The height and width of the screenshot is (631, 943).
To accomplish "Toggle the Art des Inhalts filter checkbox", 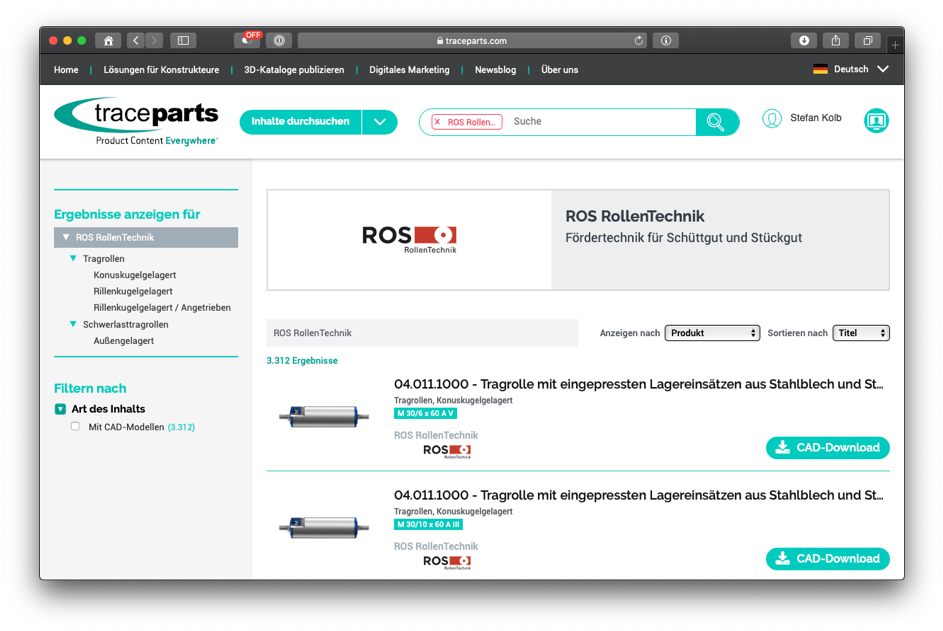I will (x=60, y=409).
